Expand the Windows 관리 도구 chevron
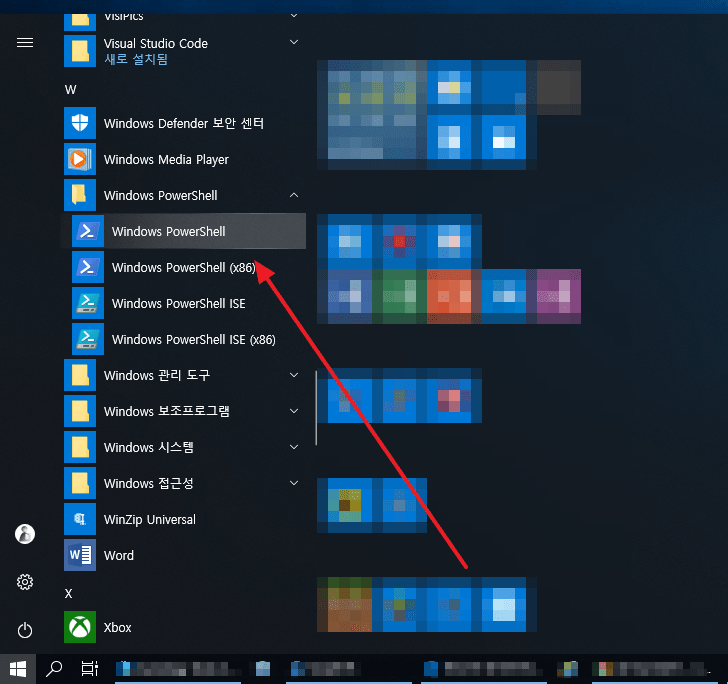The height and width of the screenshot is (684, 728). click(x=294, y=375)
